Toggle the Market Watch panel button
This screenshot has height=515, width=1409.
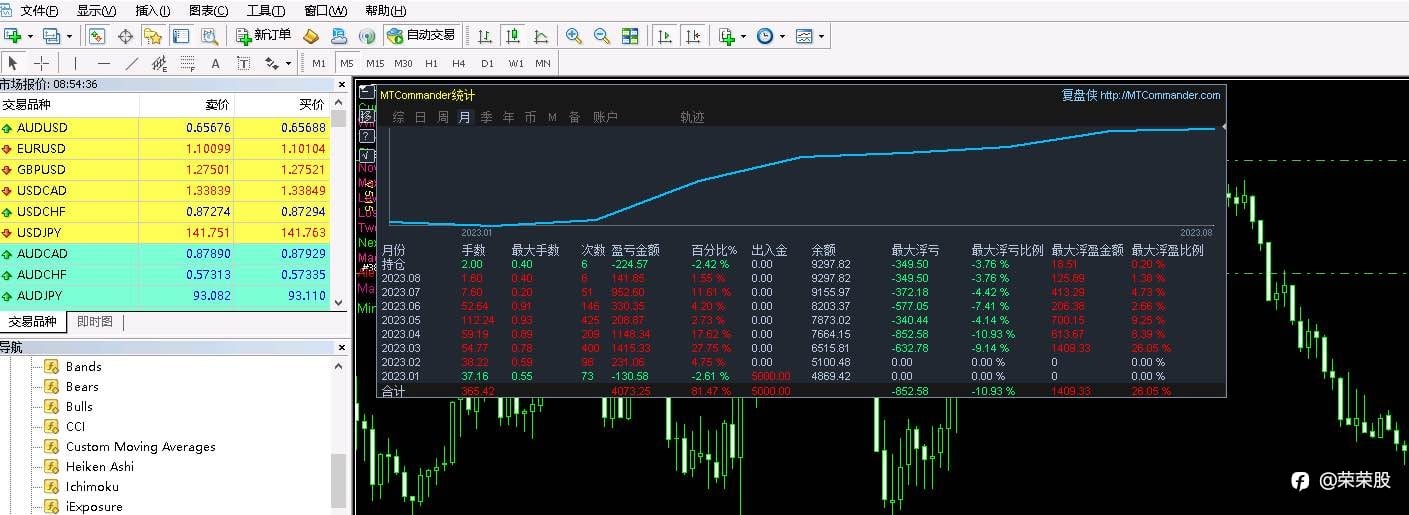pyautogui.click(x=97, y=36)
